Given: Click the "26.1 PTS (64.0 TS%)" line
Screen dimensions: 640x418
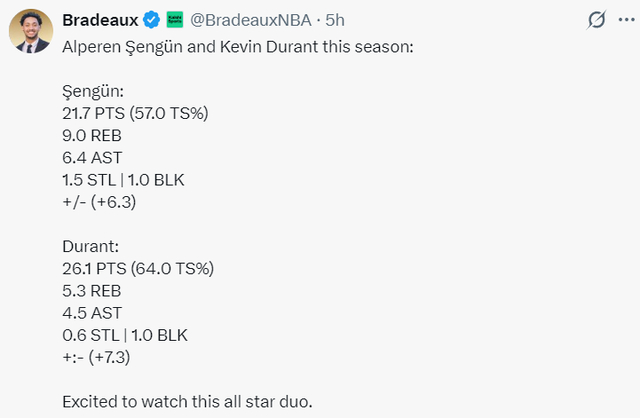Looking at the screenshot, I should click(138, 268).
